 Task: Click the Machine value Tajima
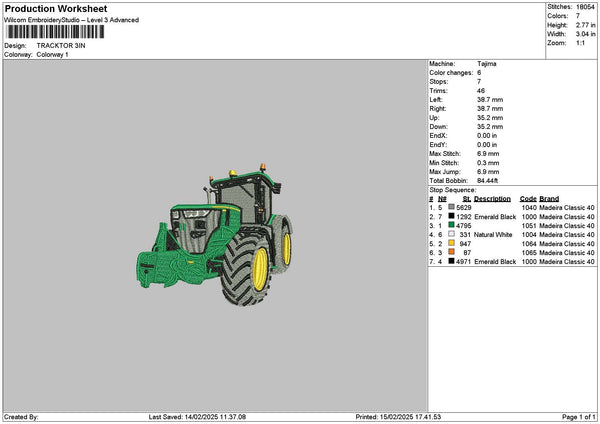coord(487,64)
